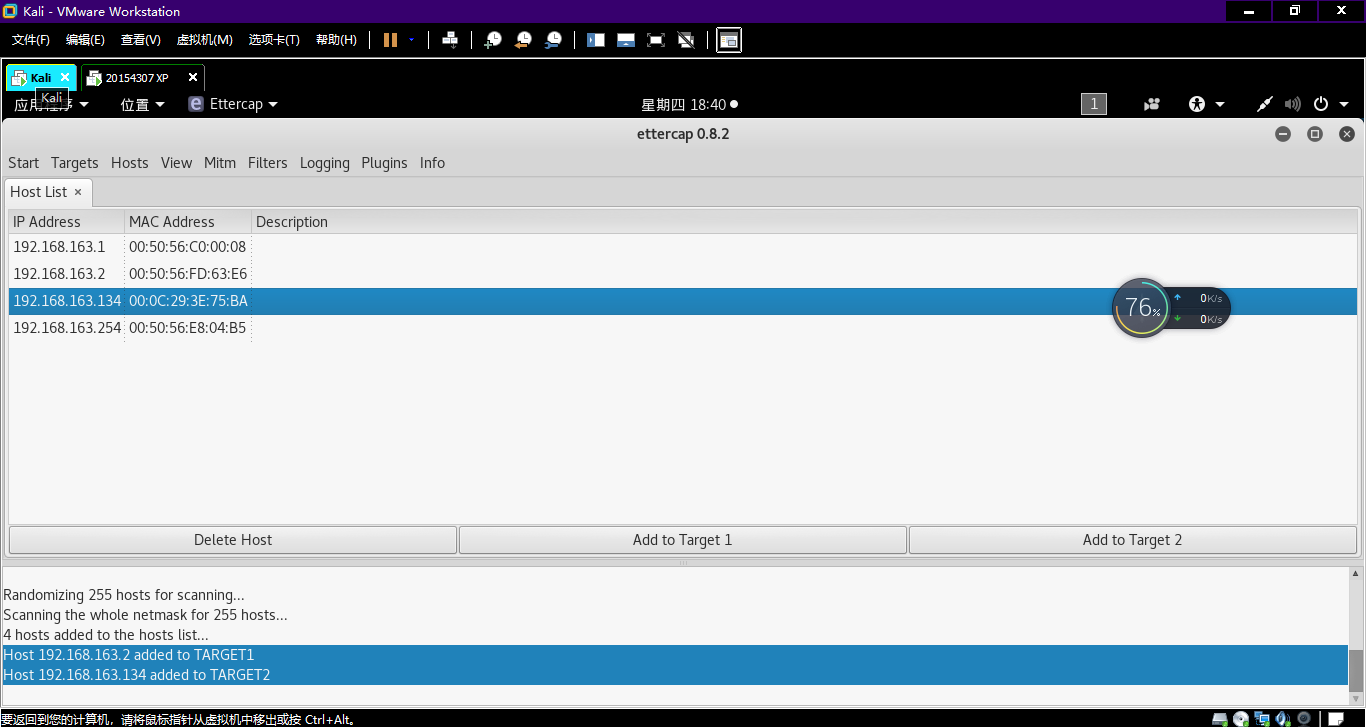The height and width of the screenshot is (728, 1366).
Task: Click the Add to Target 1 button
Action: 682,540
